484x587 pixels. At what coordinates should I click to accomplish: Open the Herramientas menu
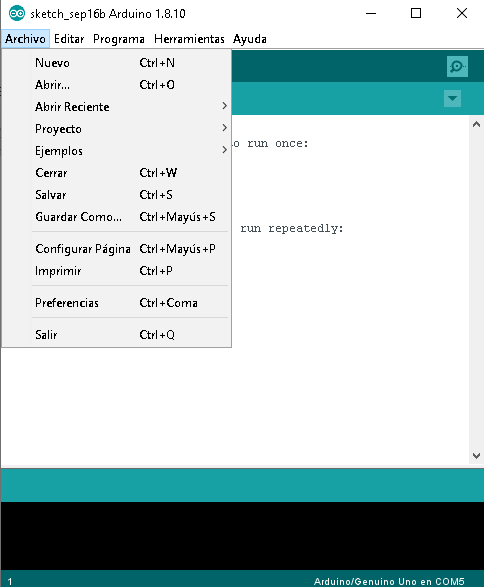pyautogui.click(x=189, y=39)
